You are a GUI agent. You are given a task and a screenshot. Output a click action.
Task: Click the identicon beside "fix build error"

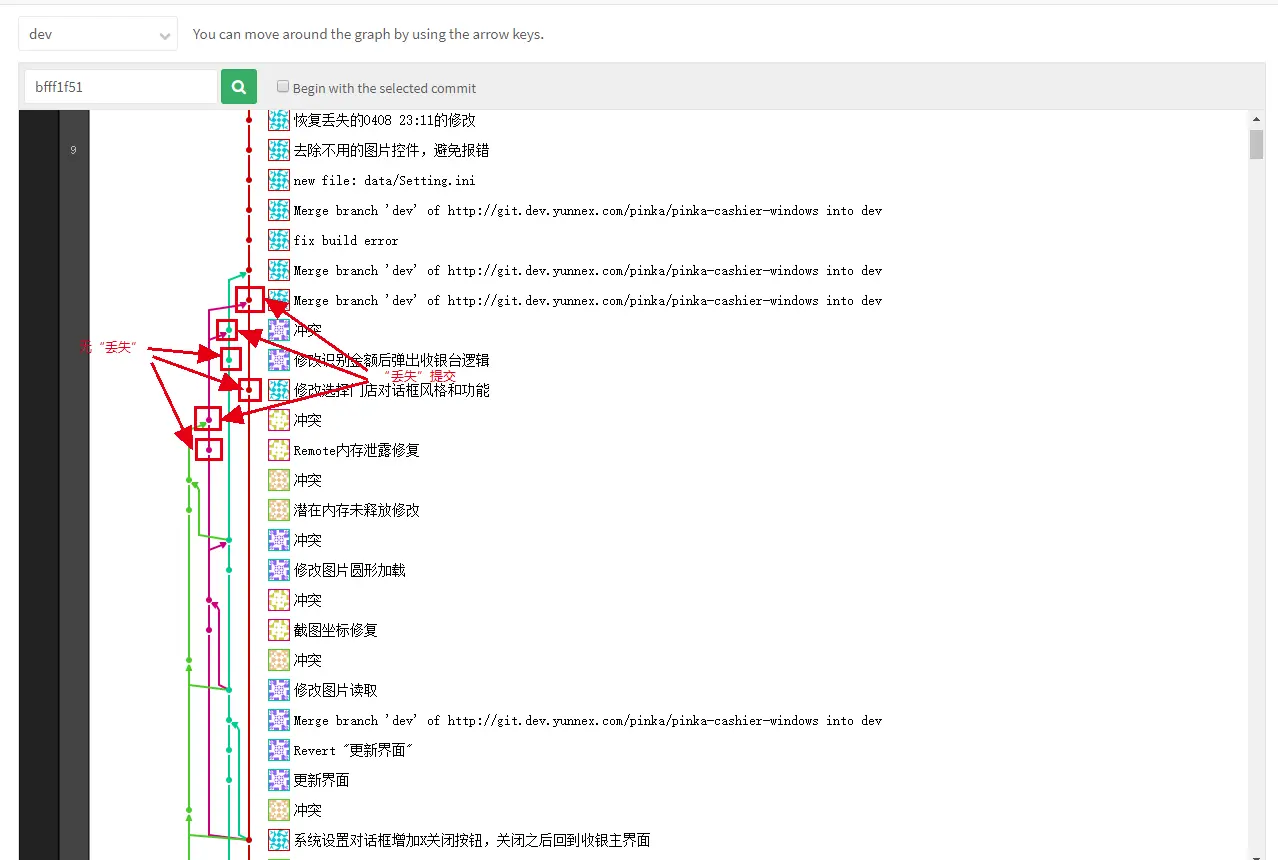click(277, 240)
